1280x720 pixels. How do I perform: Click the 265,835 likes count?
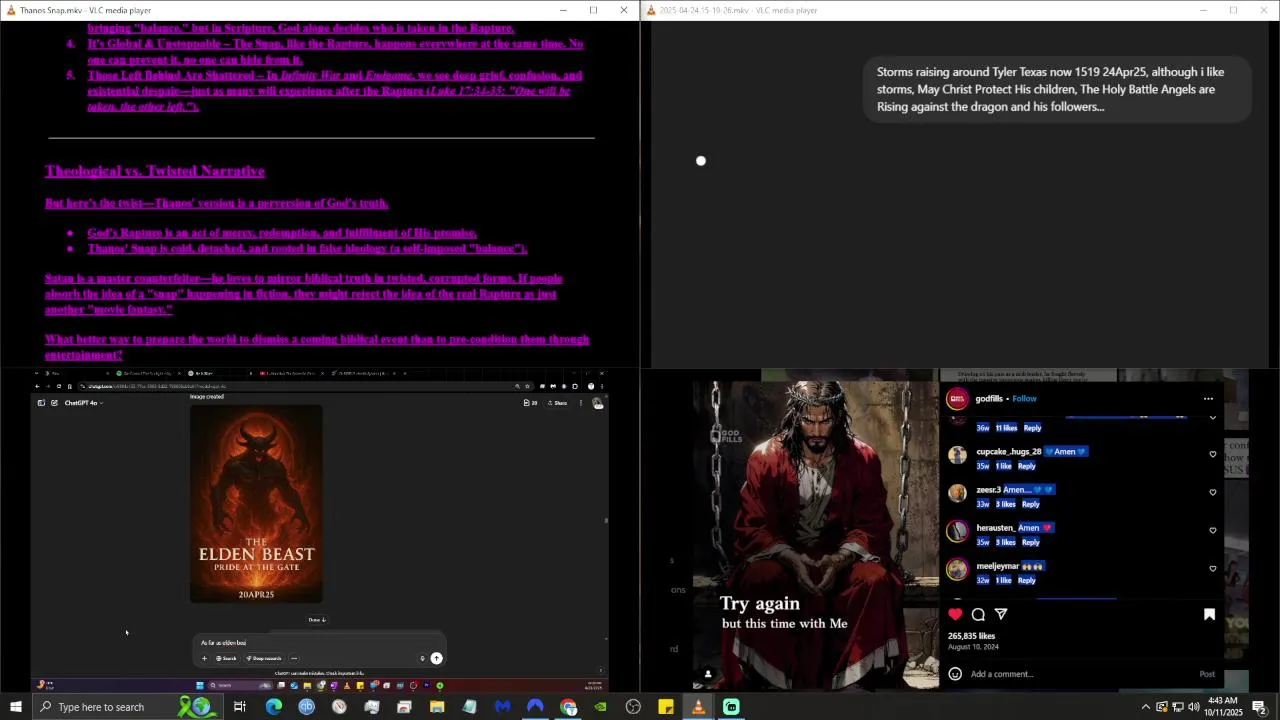tap(971, 636)
